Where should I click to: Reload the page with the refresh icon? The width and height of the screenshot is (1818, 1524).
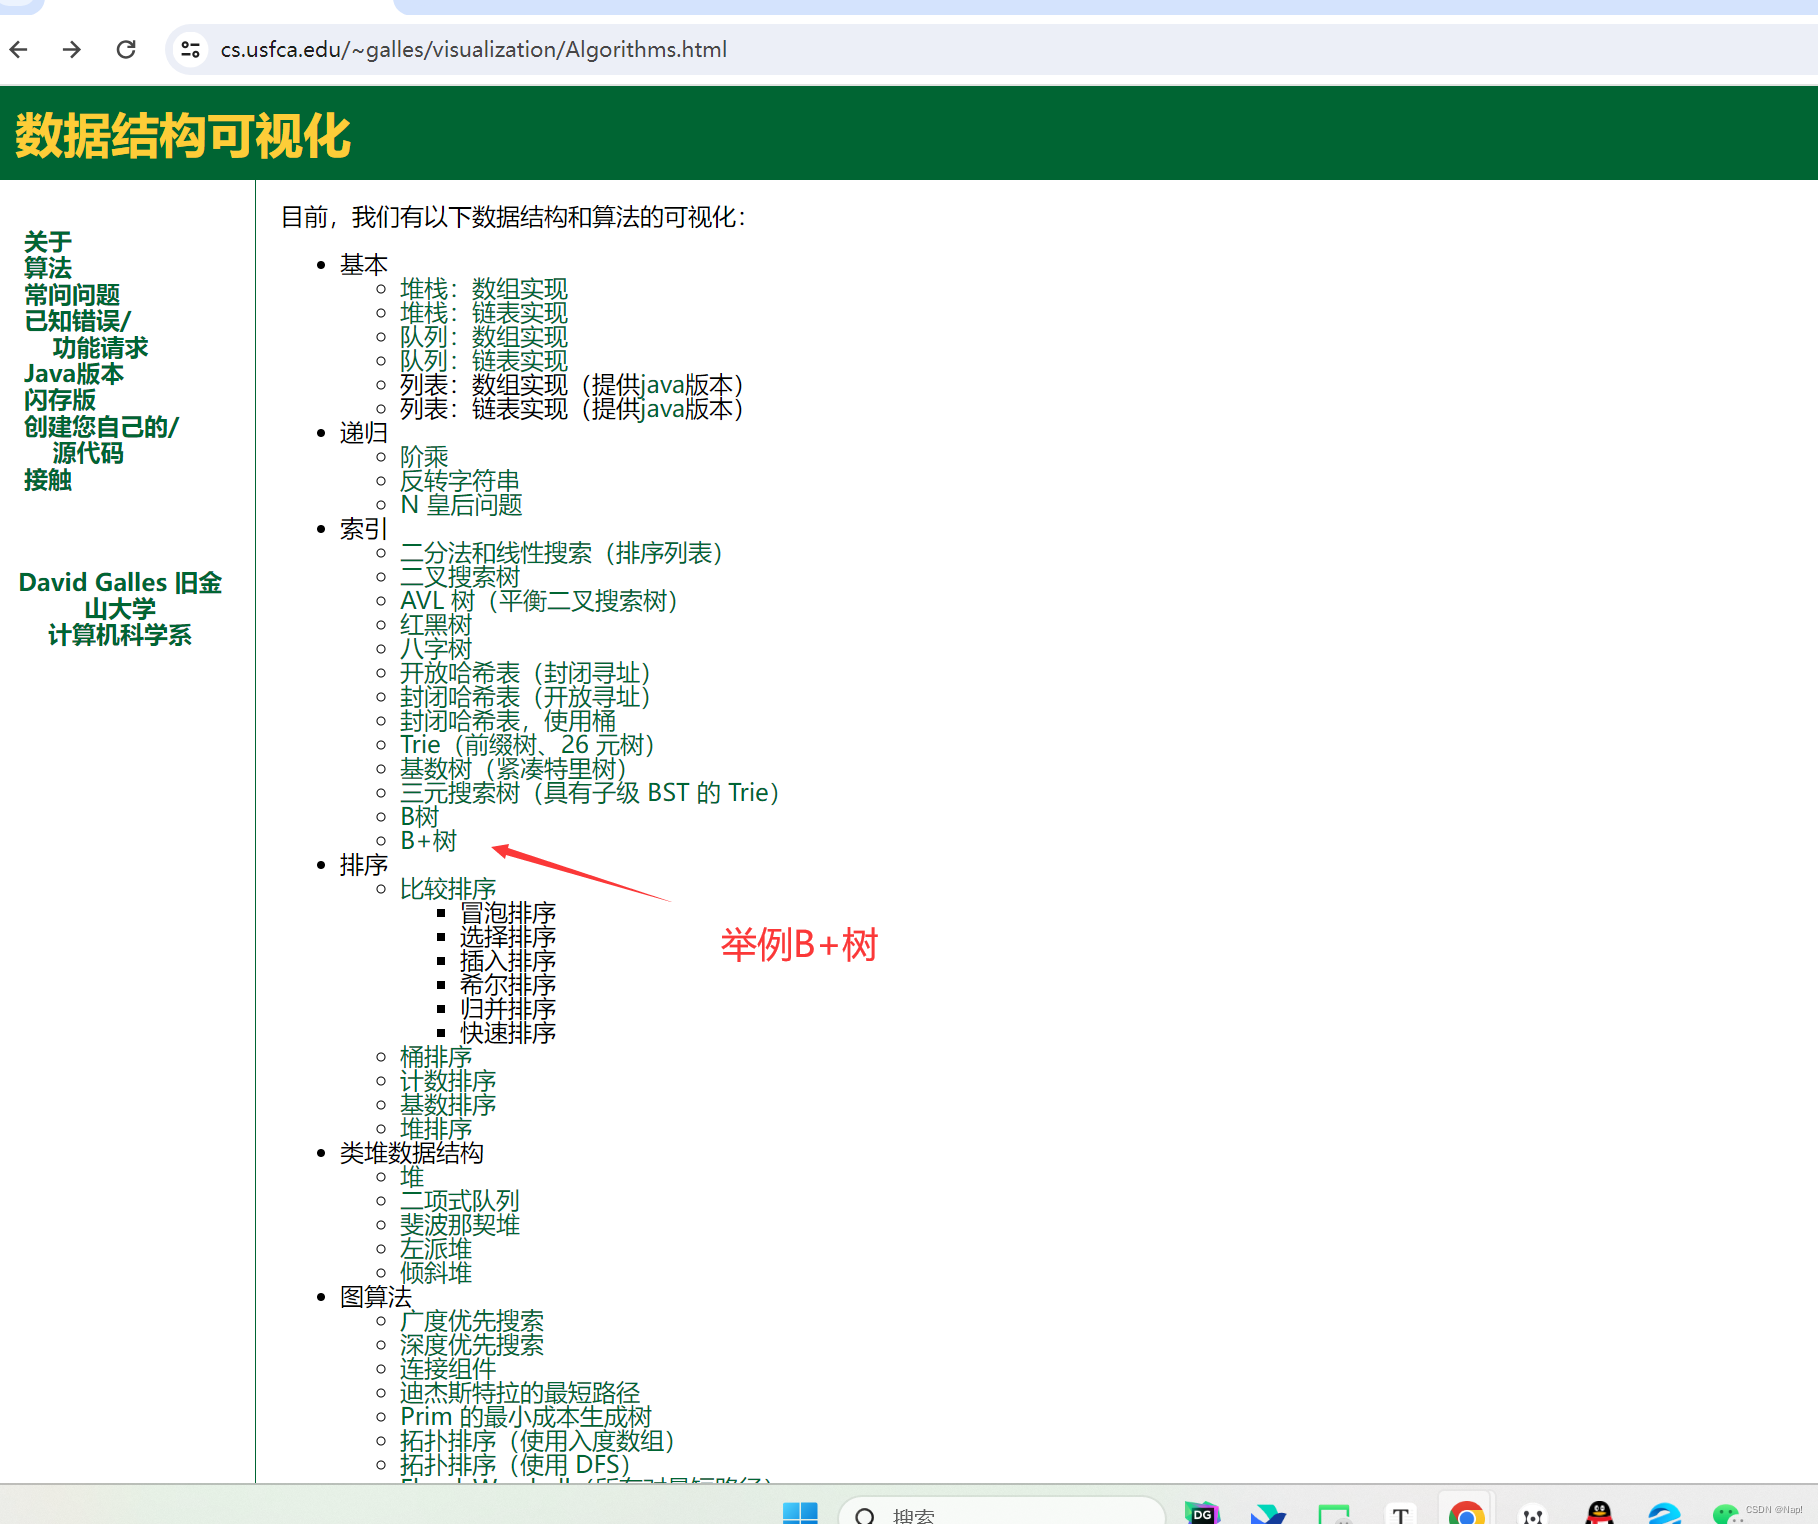[x=126, y=49]
